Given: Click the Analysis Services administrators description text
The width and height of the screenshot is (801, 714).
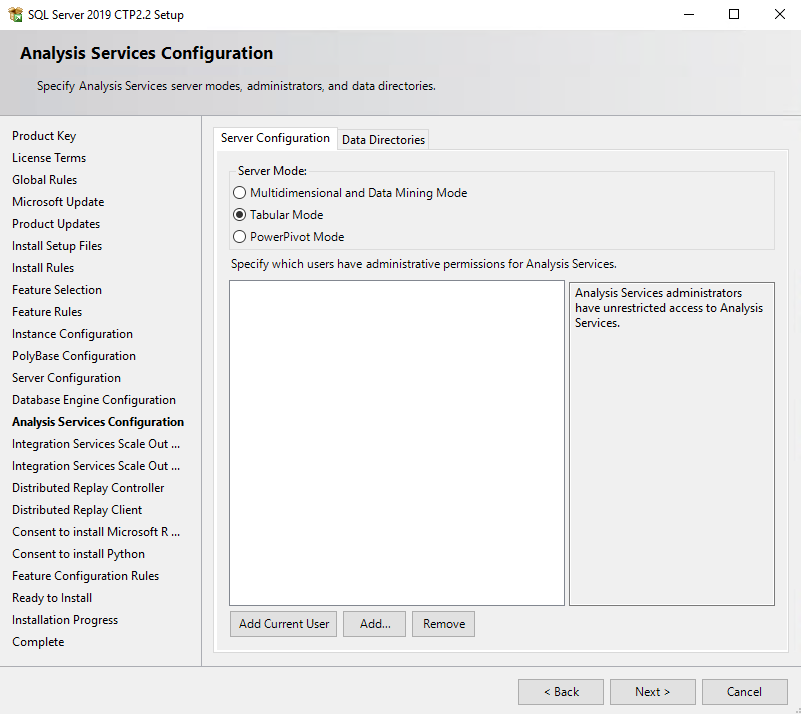Looking at the screenshot, I should click(x=669, y=307).
